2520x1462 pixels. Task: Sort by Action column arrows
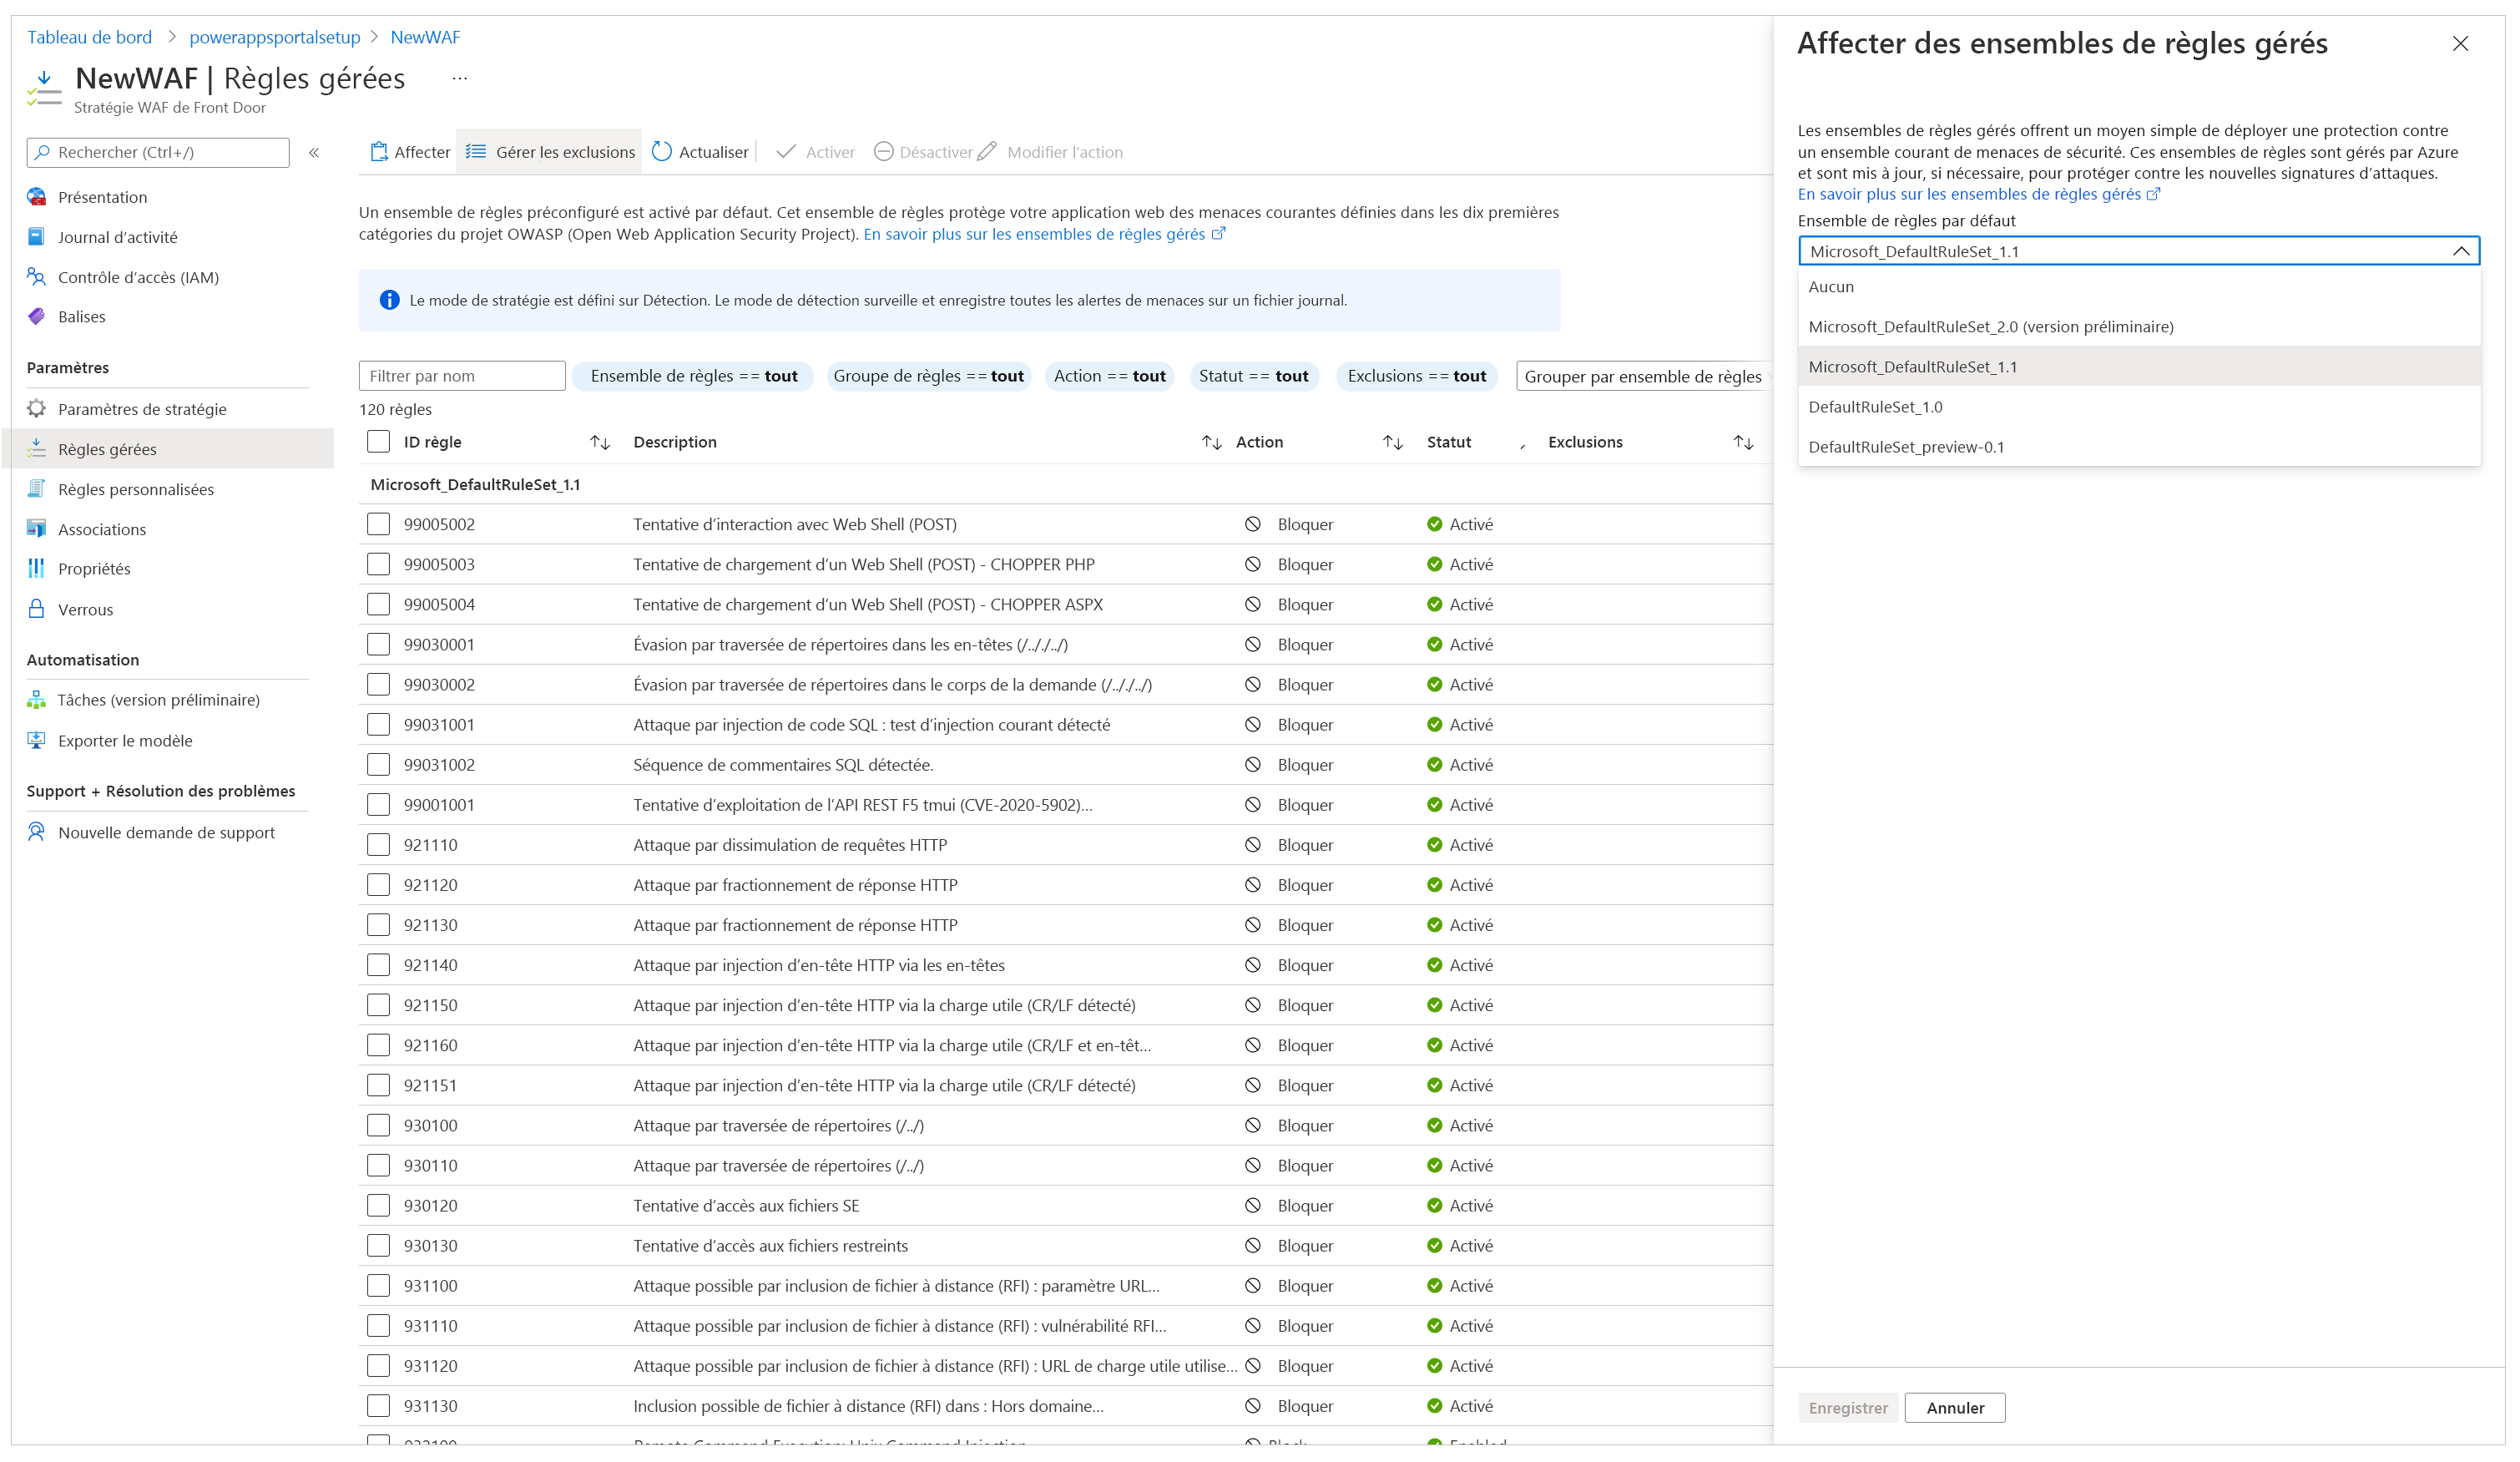coord(1393,443)
